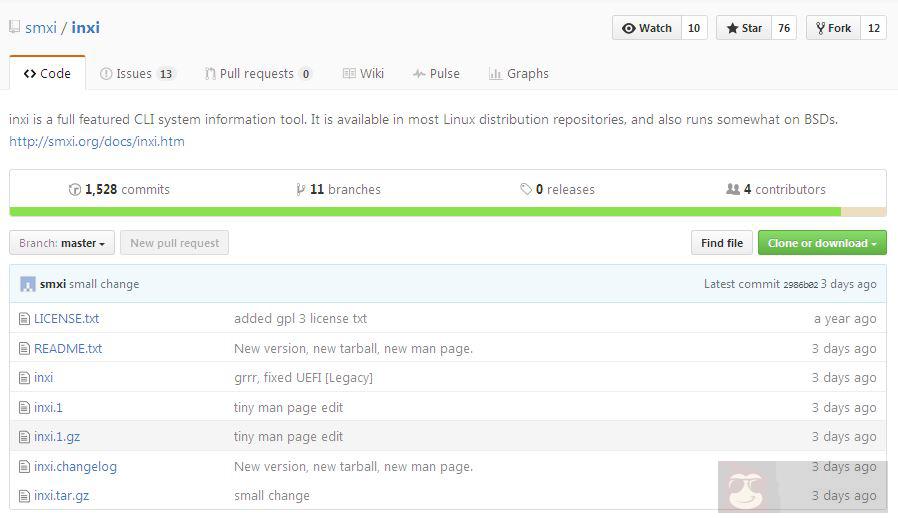Open the Pulse tab
The width and height of the screenshot is (898, 518).
coord(436,73)
